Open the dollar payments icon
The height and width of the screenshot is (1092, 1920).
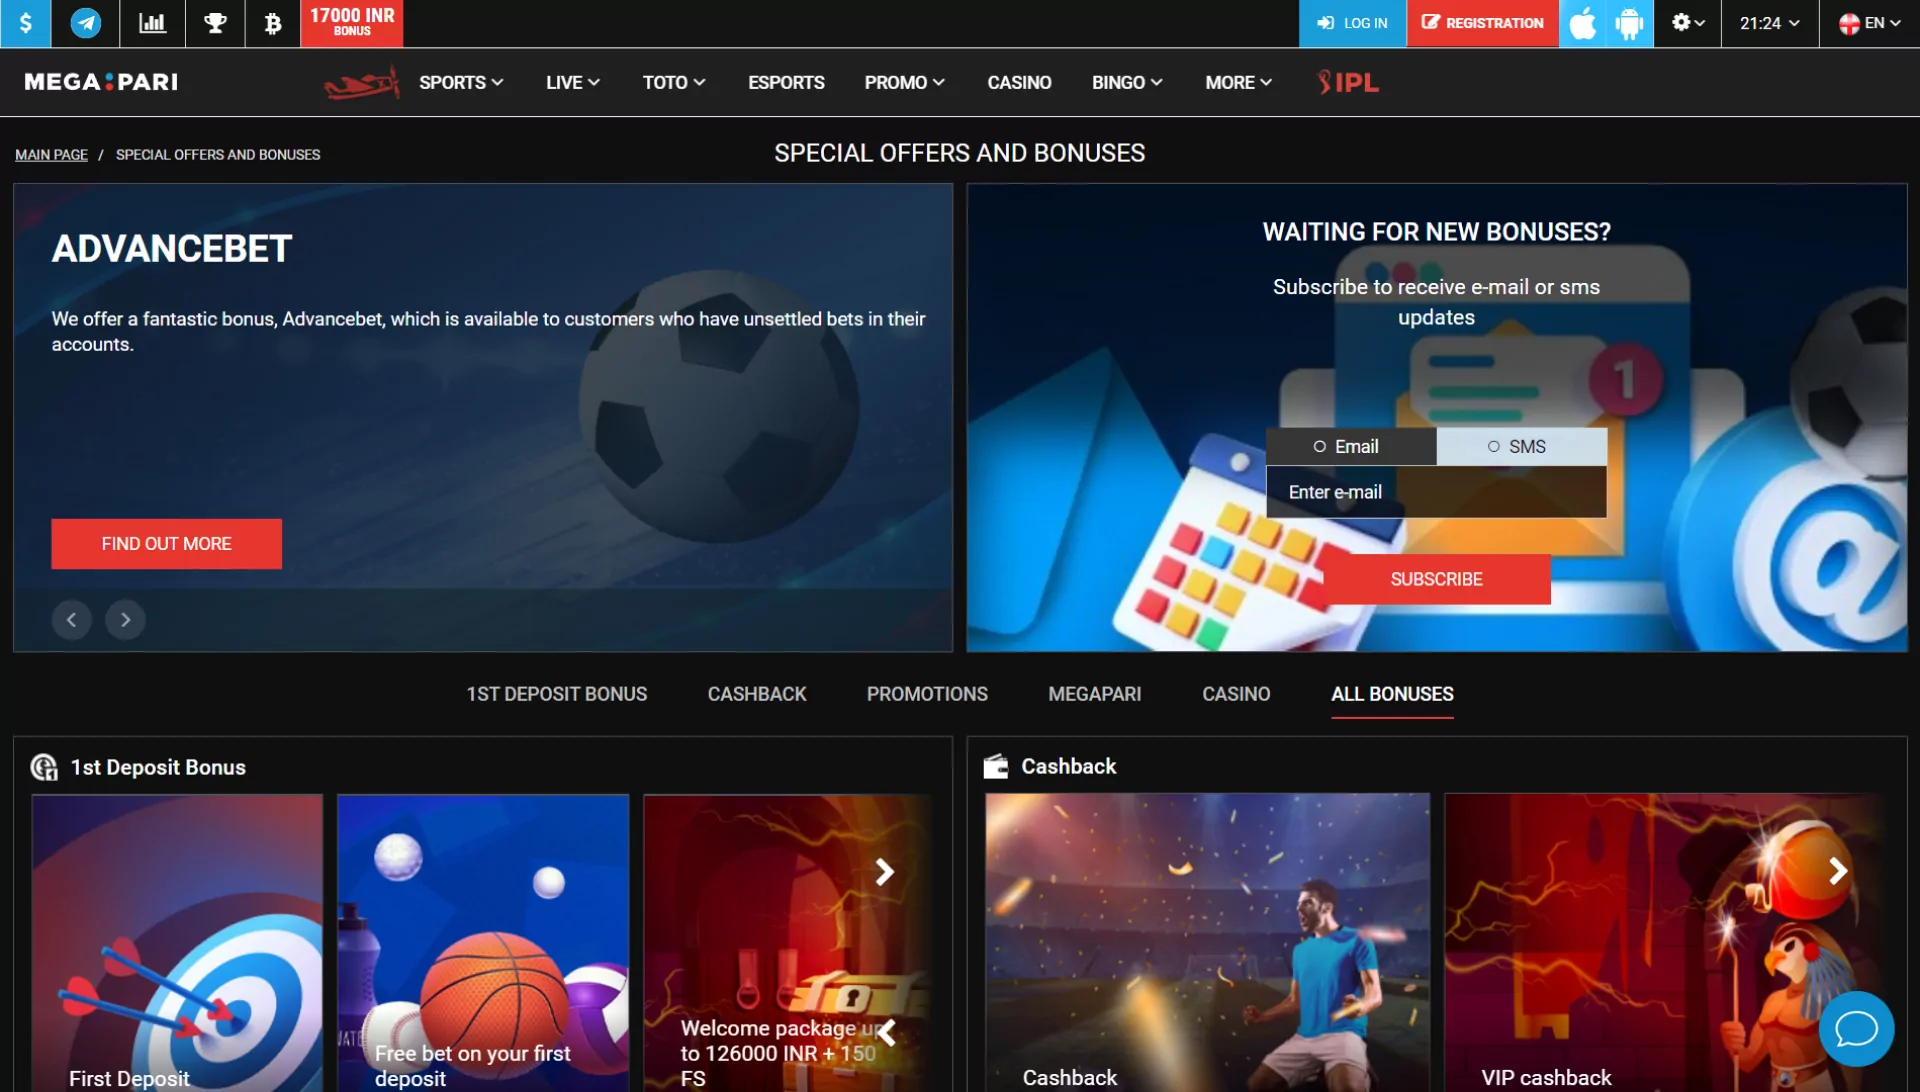point(25,23)
